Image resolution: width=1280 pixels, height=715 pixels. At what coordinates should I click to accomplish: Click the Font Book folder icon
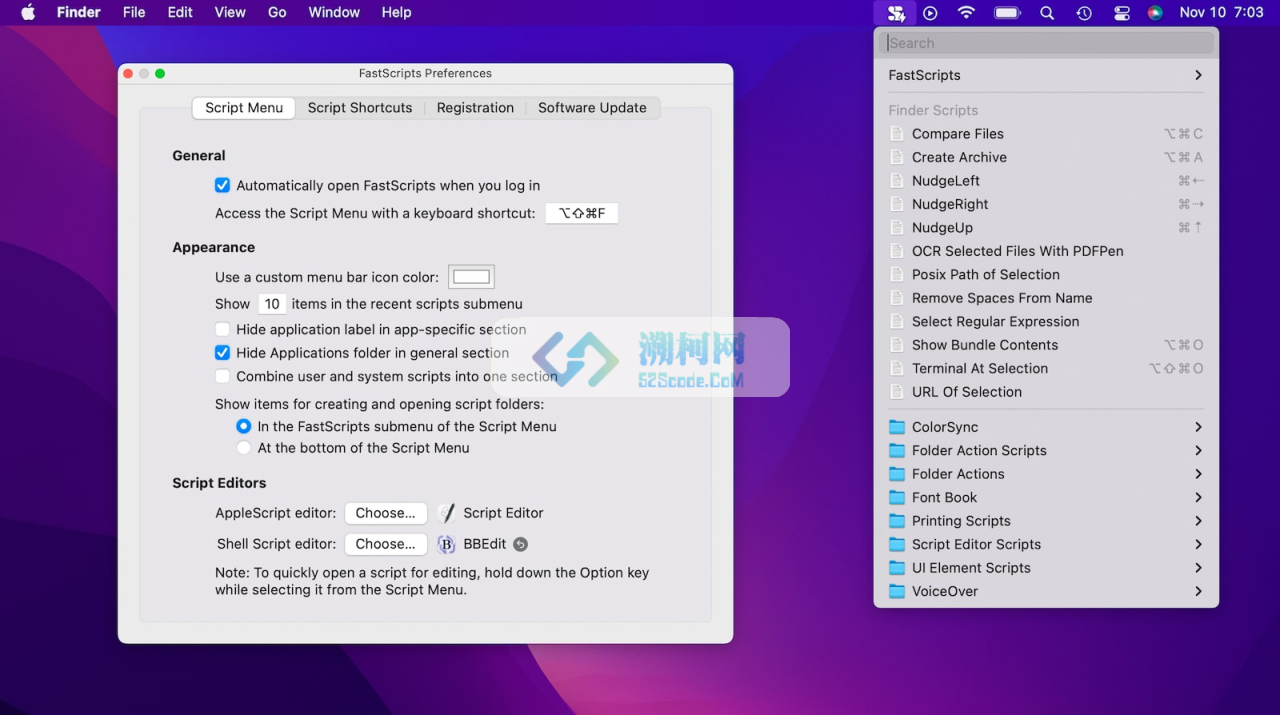coord(897,498)
